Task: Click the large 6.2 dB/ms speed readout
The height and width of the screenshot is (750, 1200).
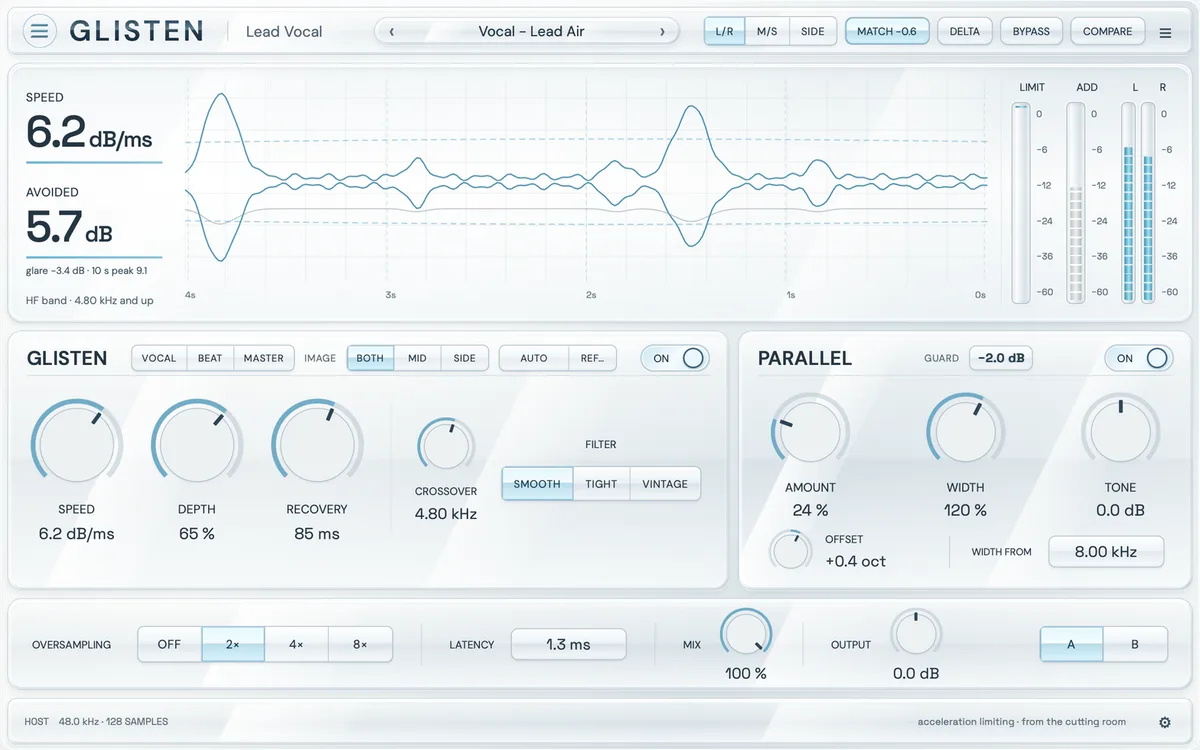Action: pyautogui.click(x=90, y=133)
